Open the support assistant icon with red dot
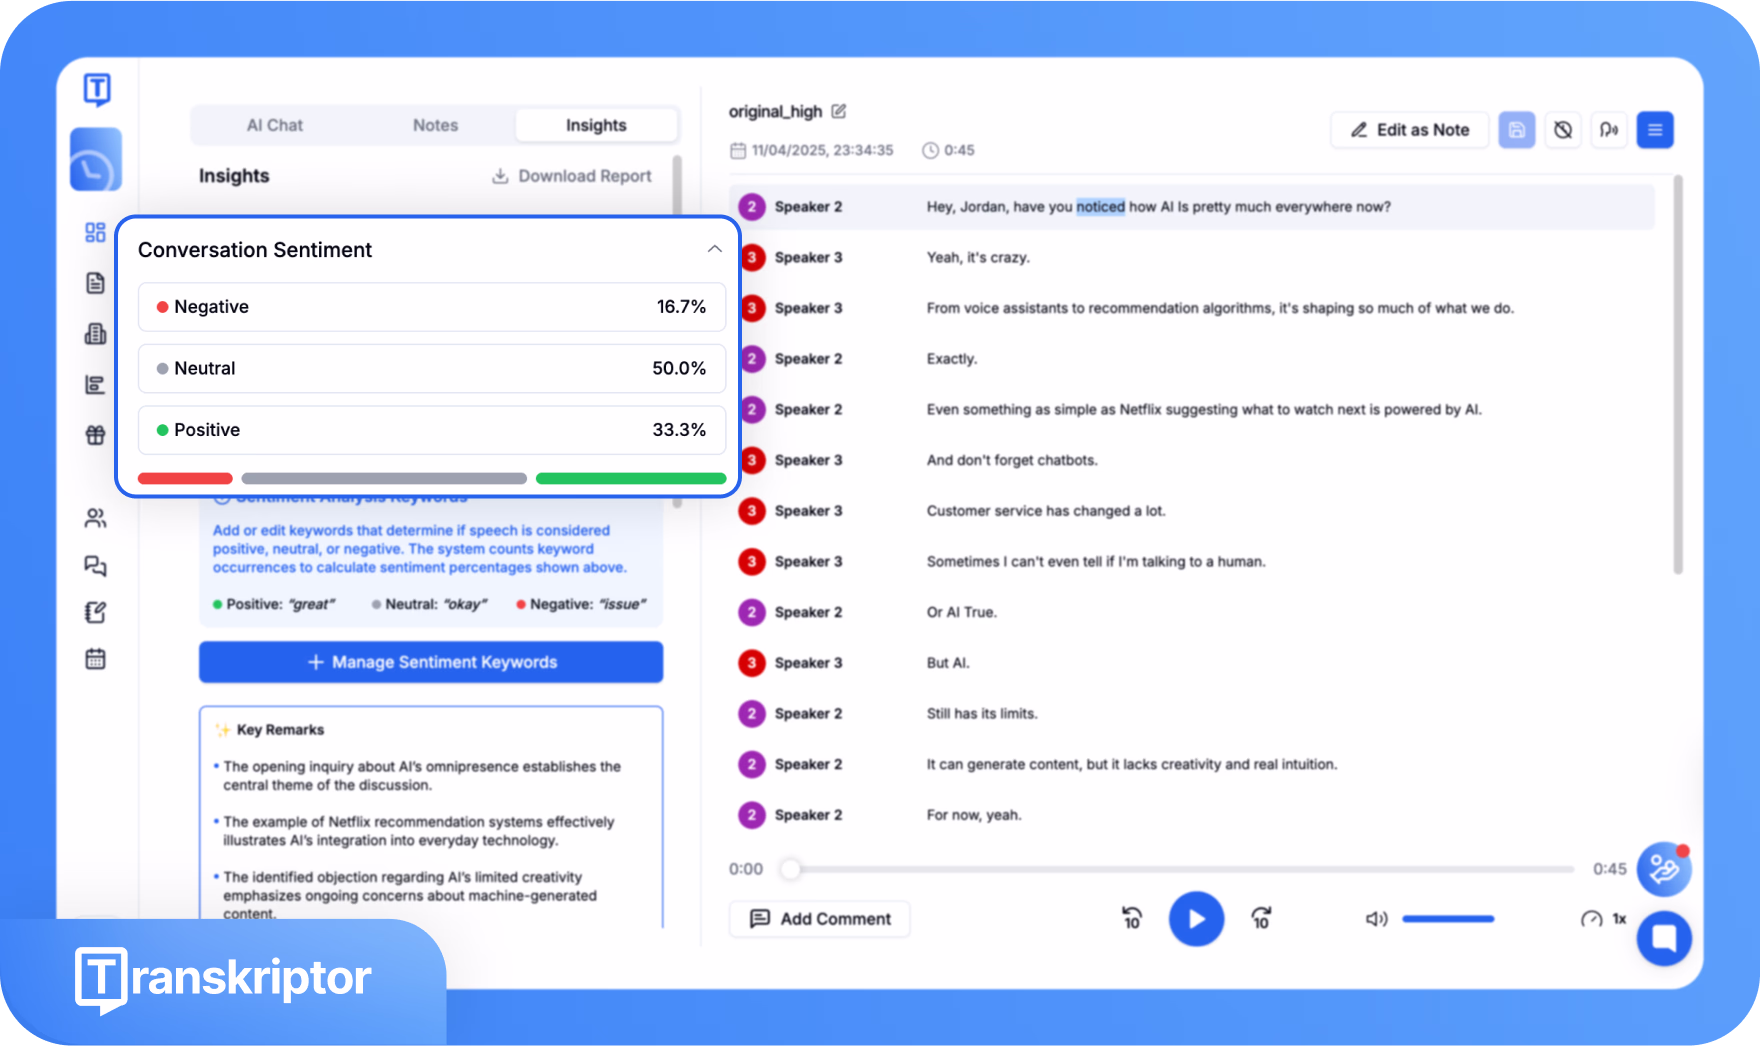Image resolution: width=1760 pixels, height=1046 pixels. click(x=1664, y=869)
